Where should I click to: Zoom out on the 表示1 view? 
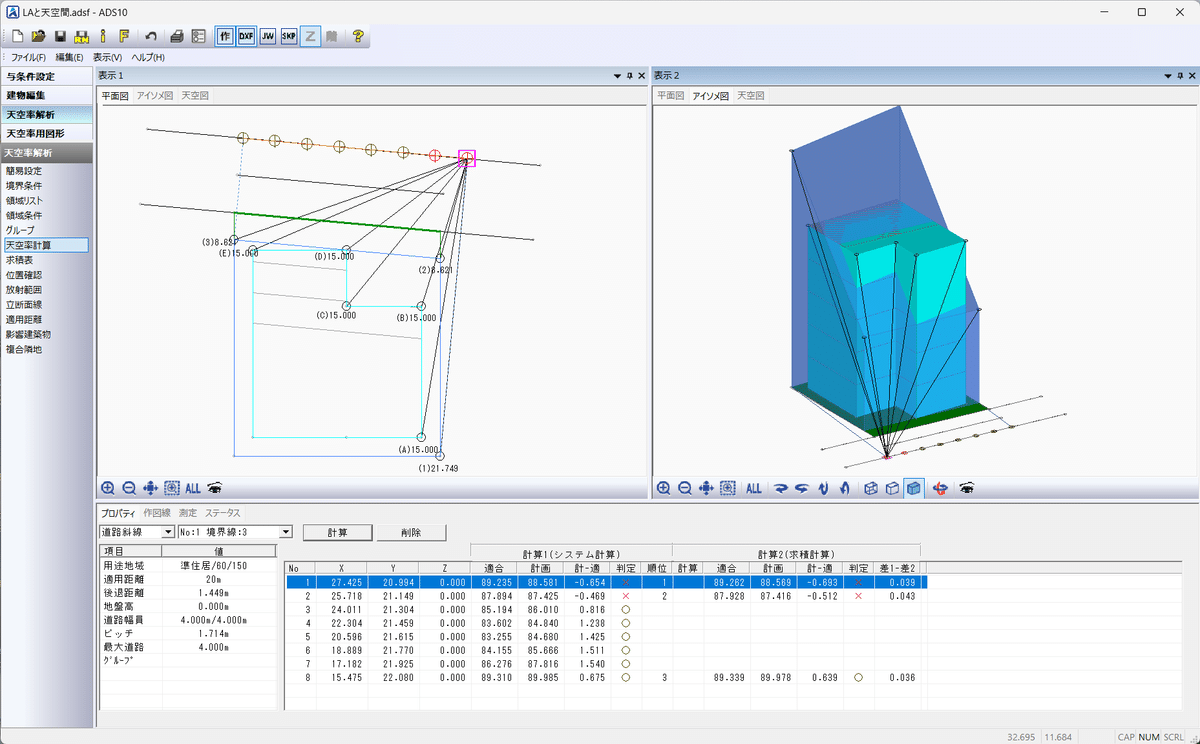coord(129,488)
